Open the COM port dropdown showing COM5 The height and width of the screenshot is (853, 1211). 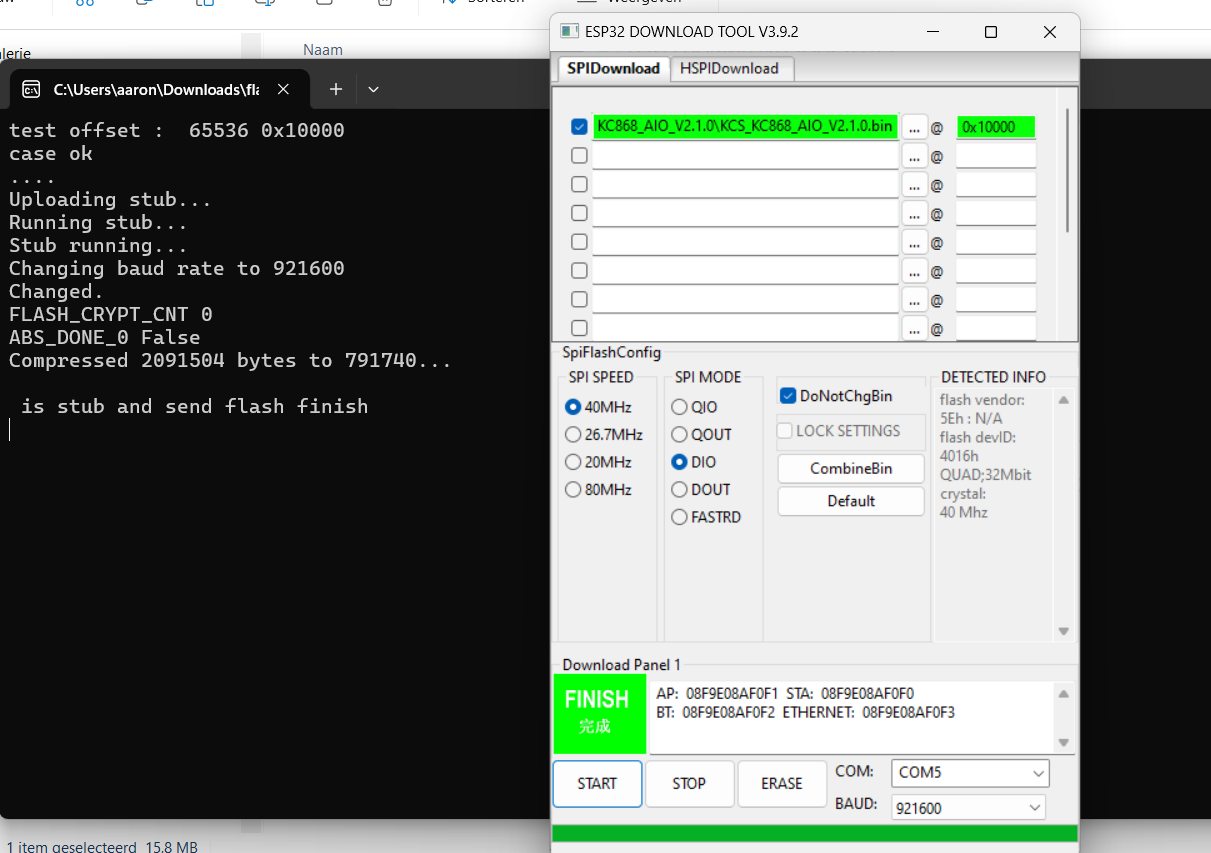pyautogui.click(x=969, y=773)
